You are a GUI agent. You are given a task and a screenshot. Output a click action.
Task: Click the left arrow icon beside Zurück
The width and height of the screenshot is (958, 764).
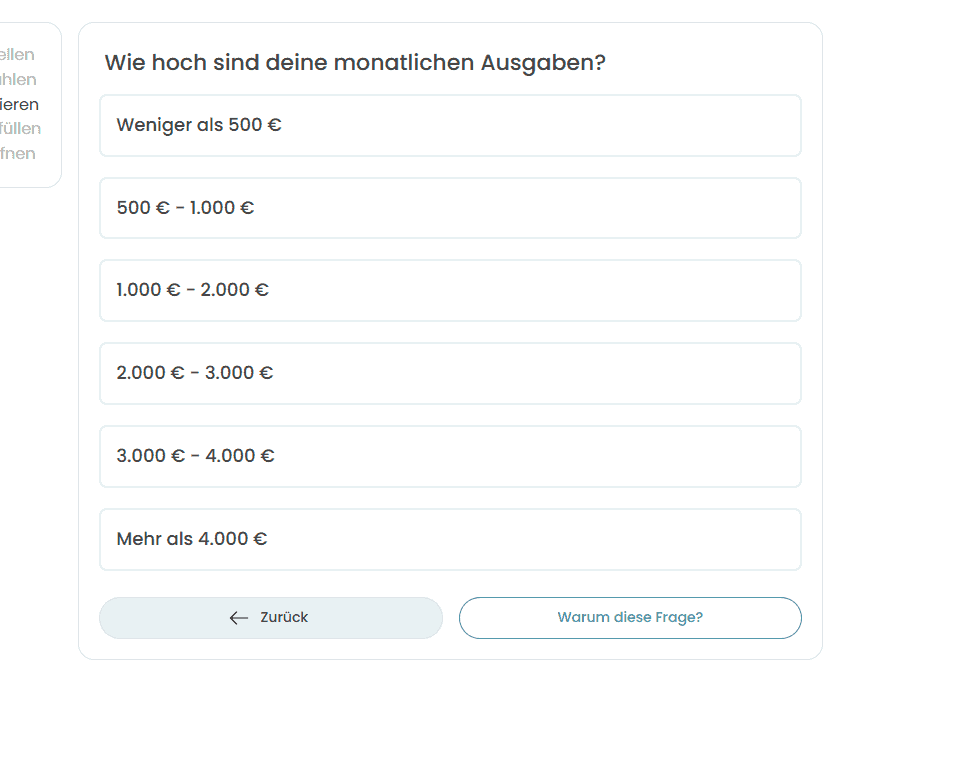coord(238,618)
